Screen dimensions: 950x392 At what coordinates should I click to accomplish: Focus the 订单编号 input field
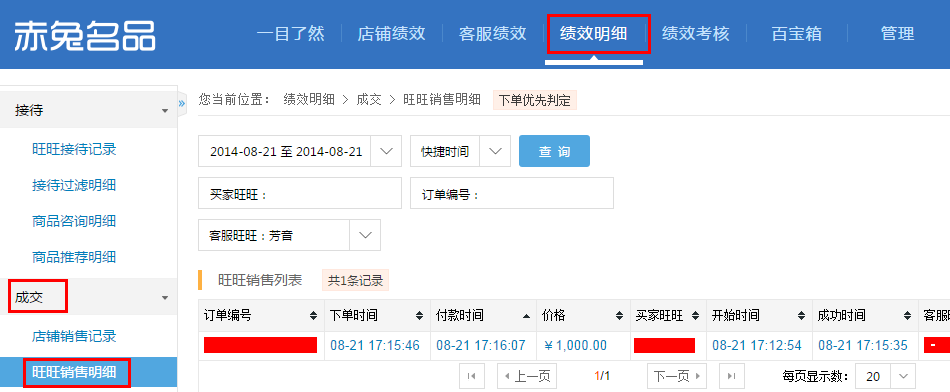[512, 193]
